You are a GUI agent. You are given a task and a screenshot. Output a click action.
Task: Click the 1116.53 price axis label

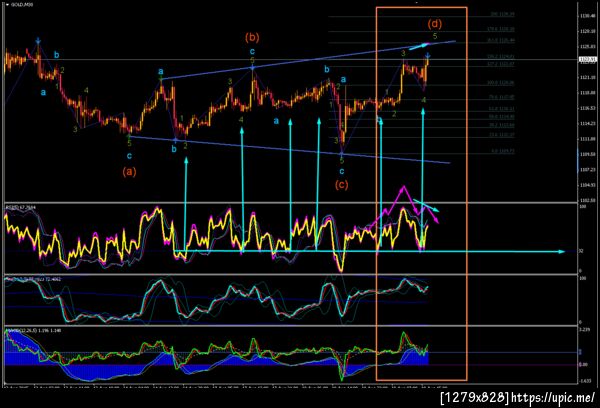[587, 108]
